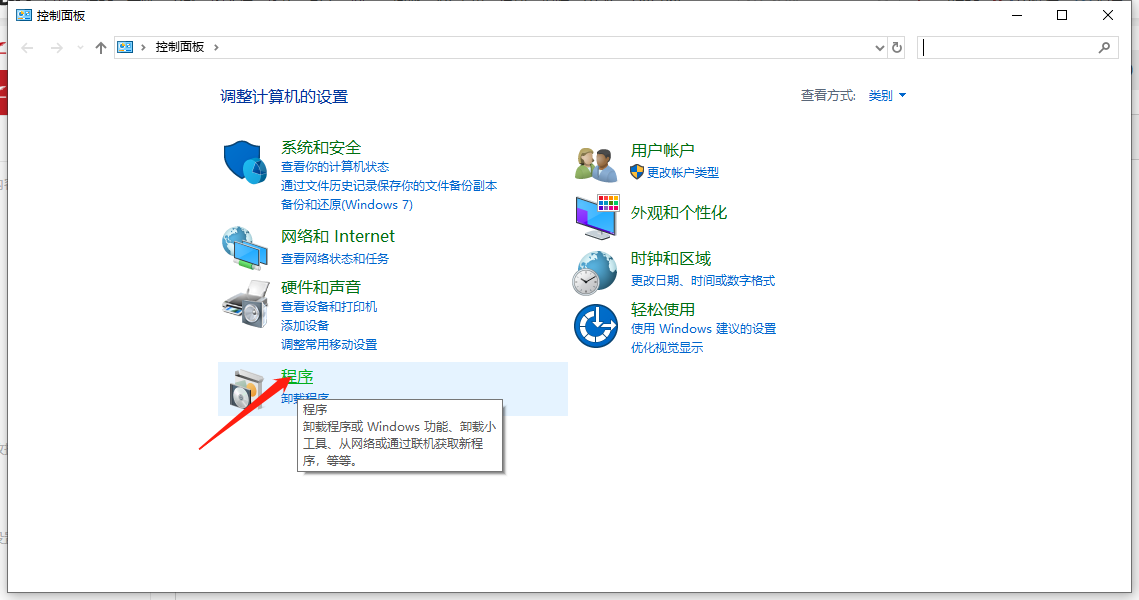Open the Appearance and Personalization monitor icon
Viewport: 1139px width, 600px height.
597,216
